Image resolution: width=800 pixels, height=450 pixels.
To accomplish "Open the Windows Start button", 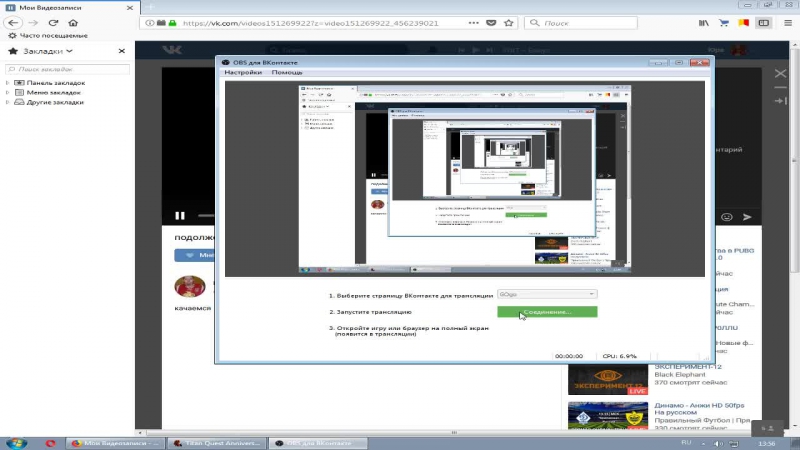I will 16,443.
